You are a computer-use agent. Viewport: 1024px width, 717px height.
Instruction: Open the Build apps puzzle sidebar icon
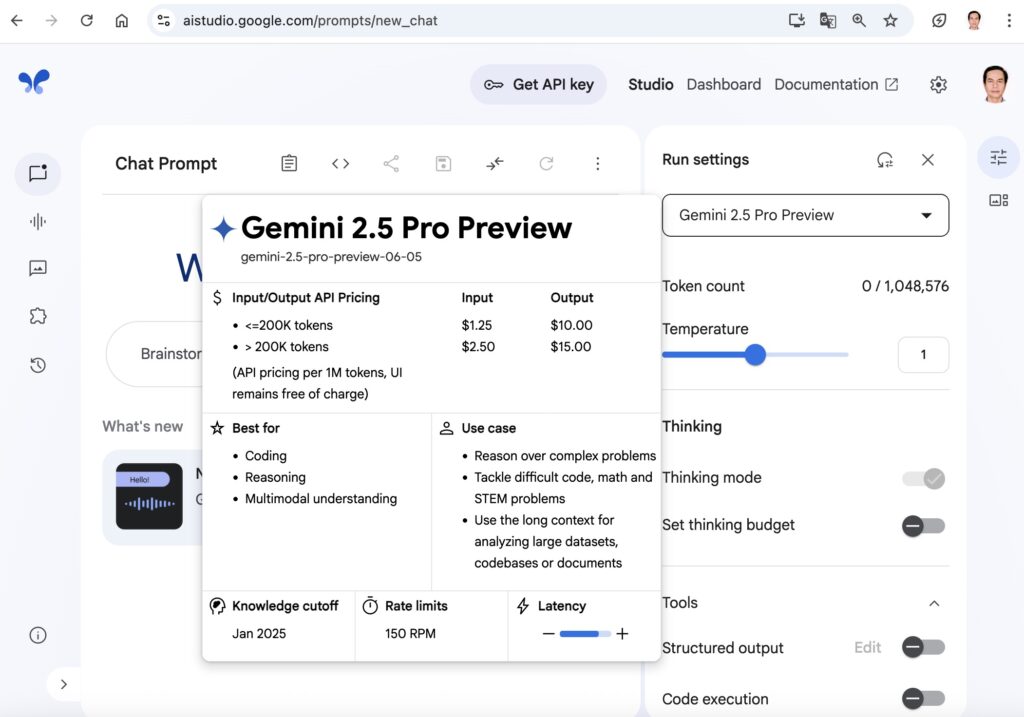point(38,316)
